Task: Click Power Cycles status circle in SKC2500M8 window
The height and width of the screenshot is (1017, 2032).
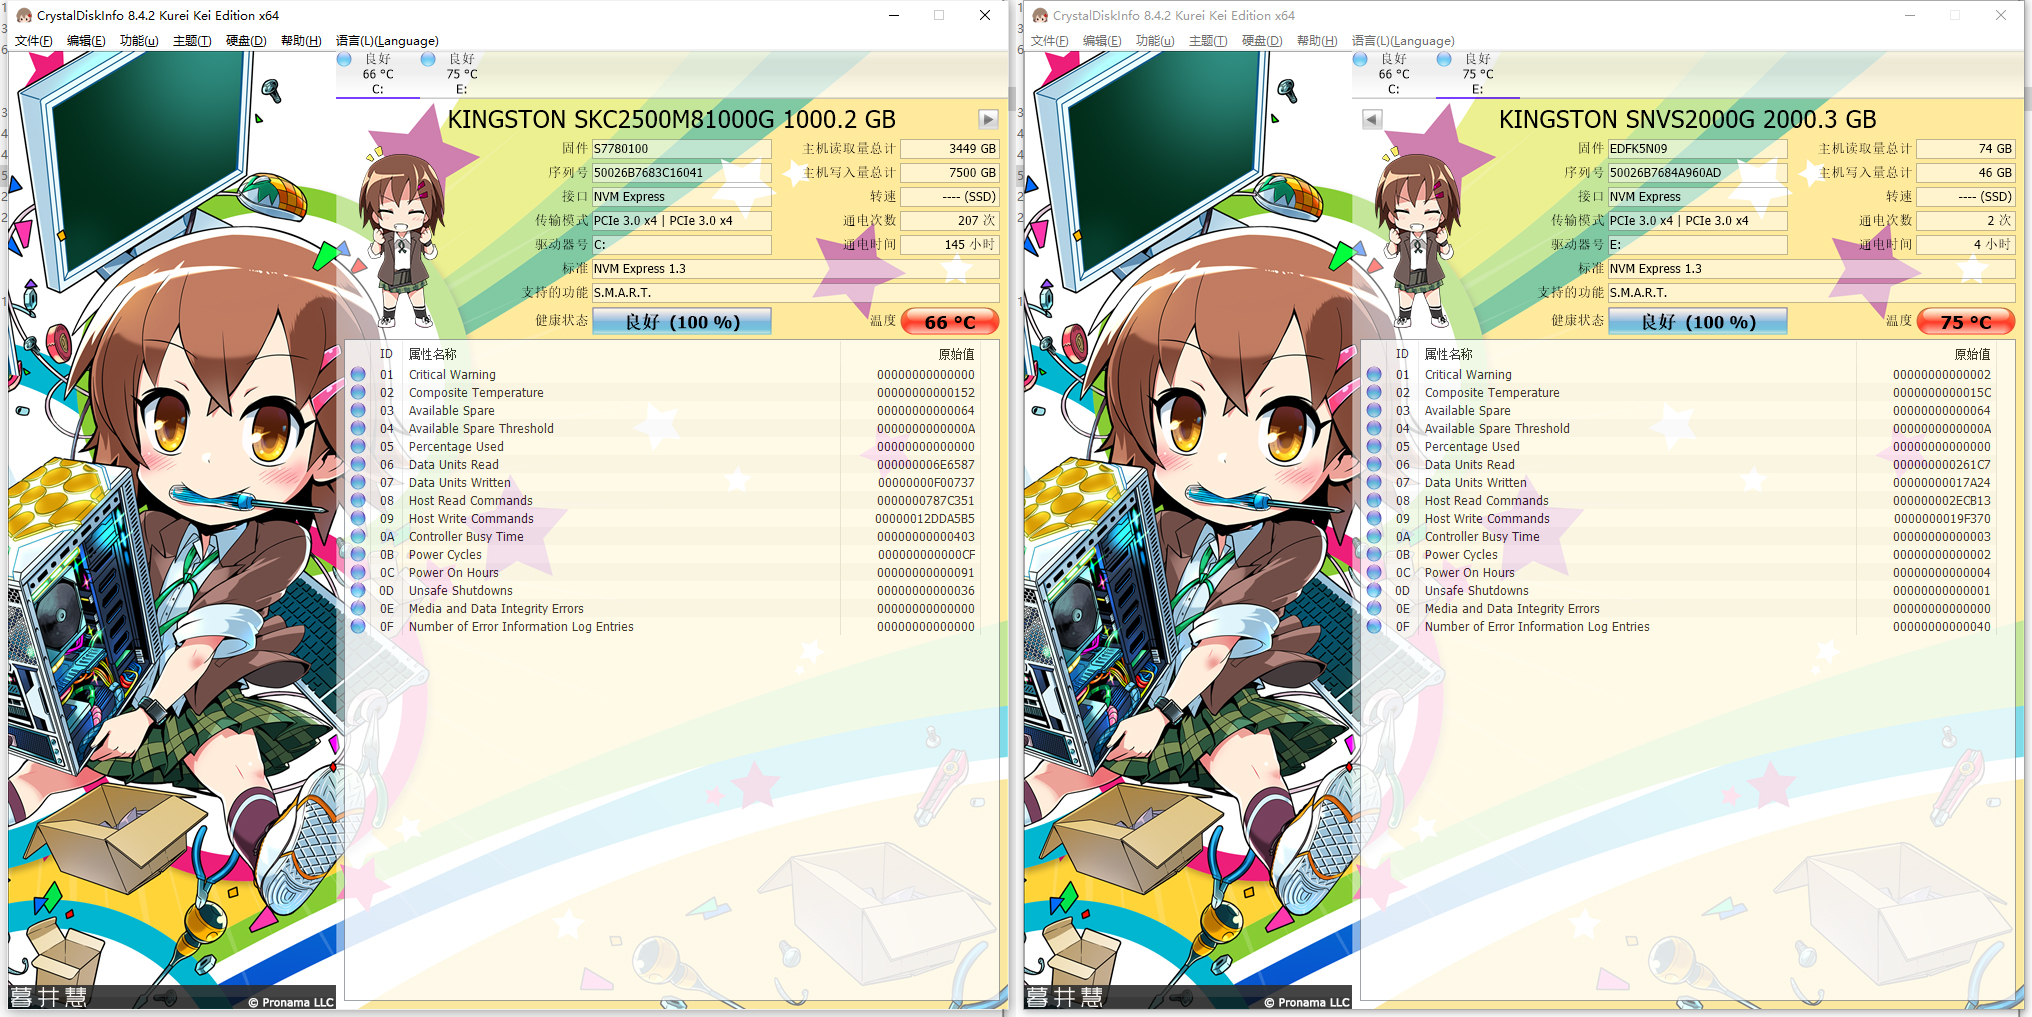Action: click(358, 555)
